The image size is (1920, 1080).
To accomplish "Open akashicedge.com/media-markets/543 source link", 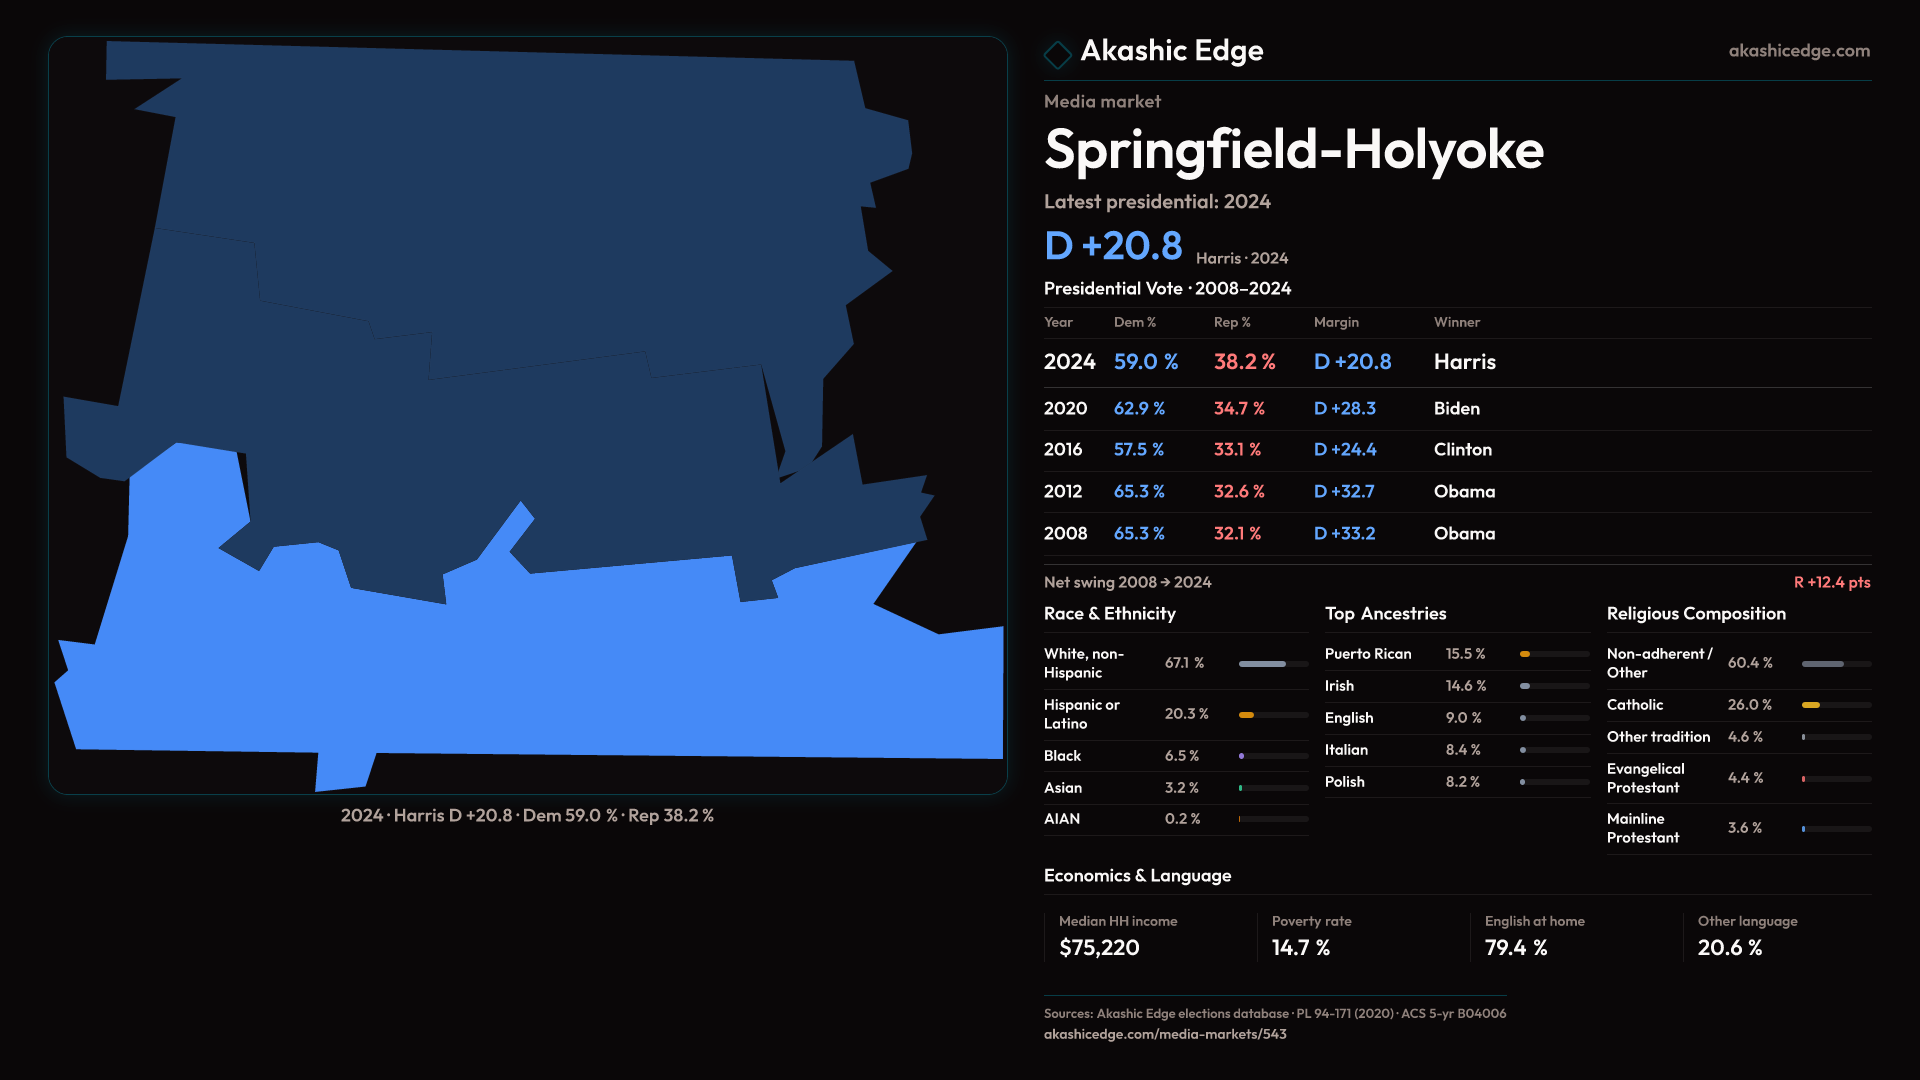I will coord(1164,1034).
